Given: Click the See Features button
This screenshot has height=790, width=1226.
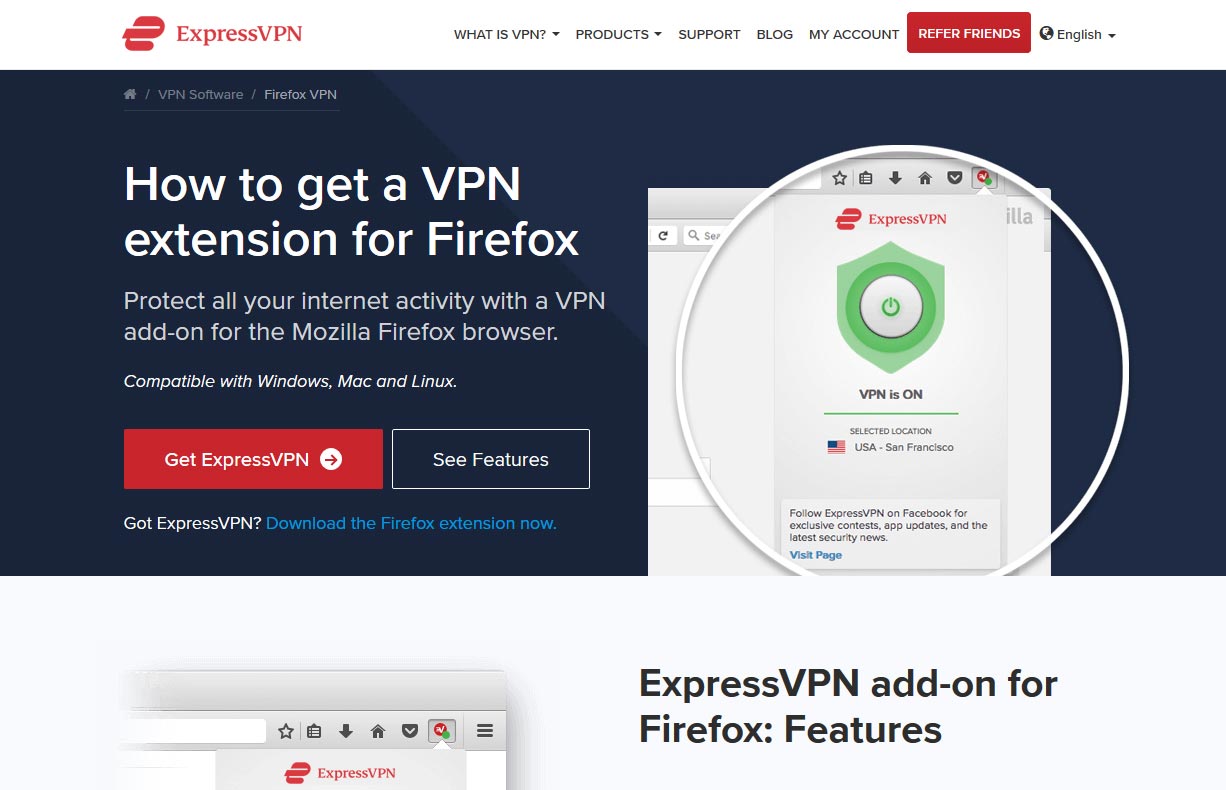Looking at the screenshot, I should (x=491, y=459).
